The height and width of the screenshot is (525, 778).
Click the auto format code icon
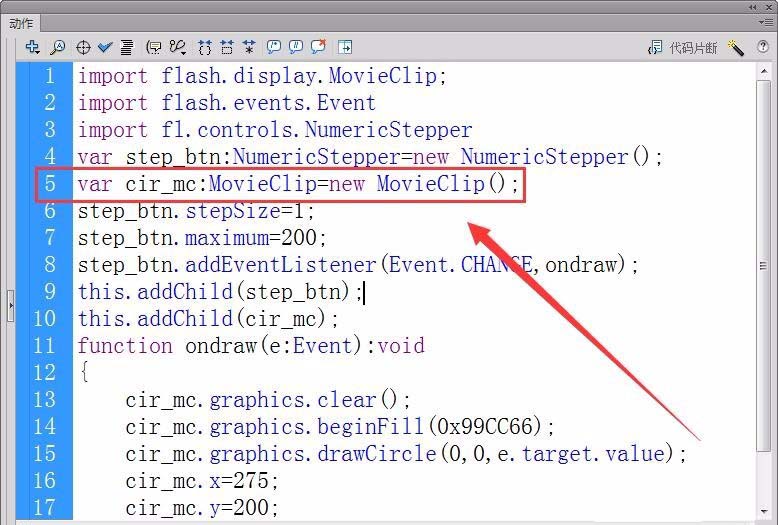click(x=127, y=48)
